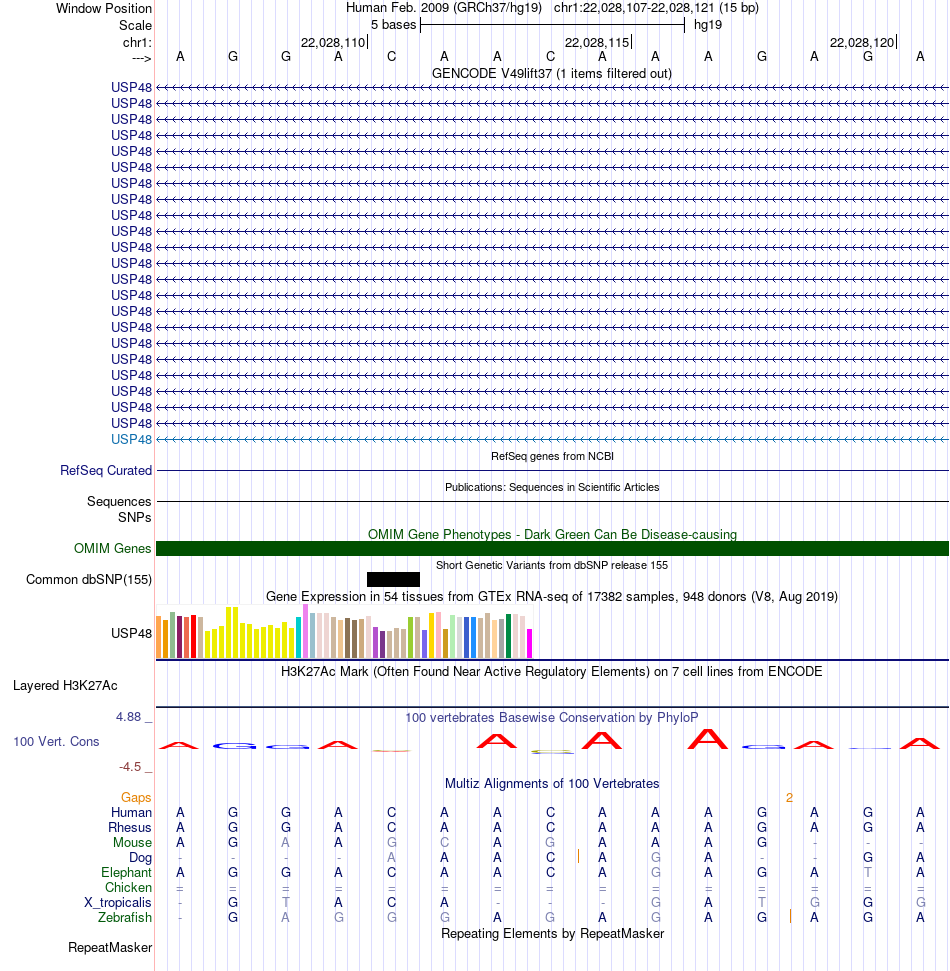Click Repeating Elements by RepeatMasker title

tap(552, 933)
